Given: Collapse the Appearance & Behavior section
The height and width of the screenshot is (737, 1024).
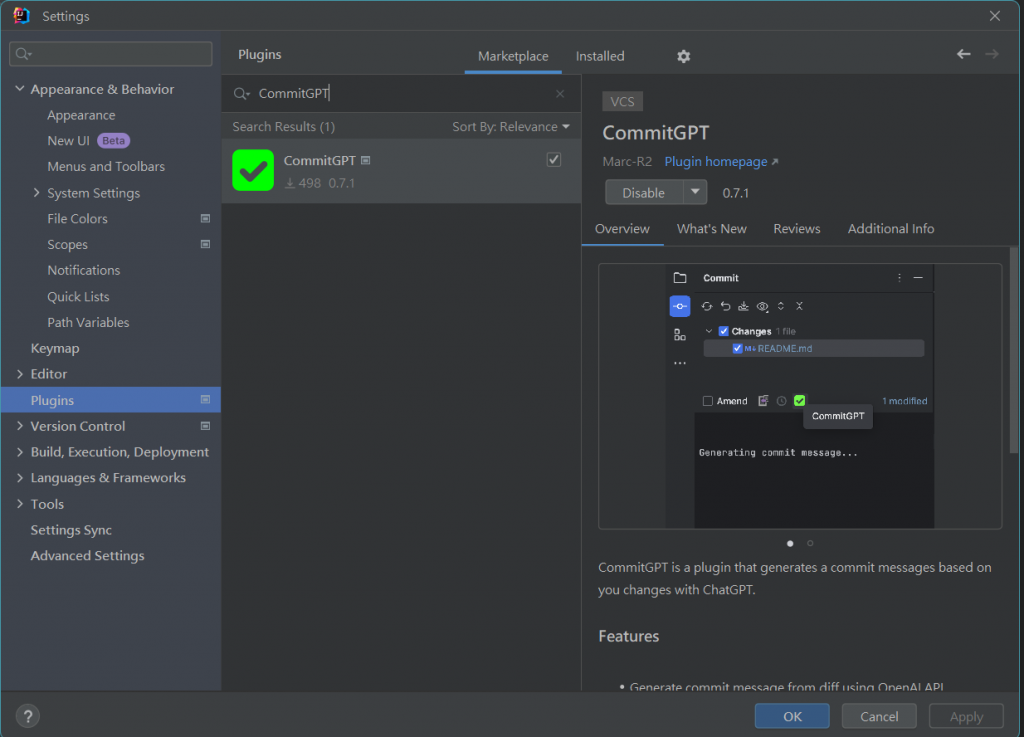Looking at the screenshot, I should coord(20,89).
